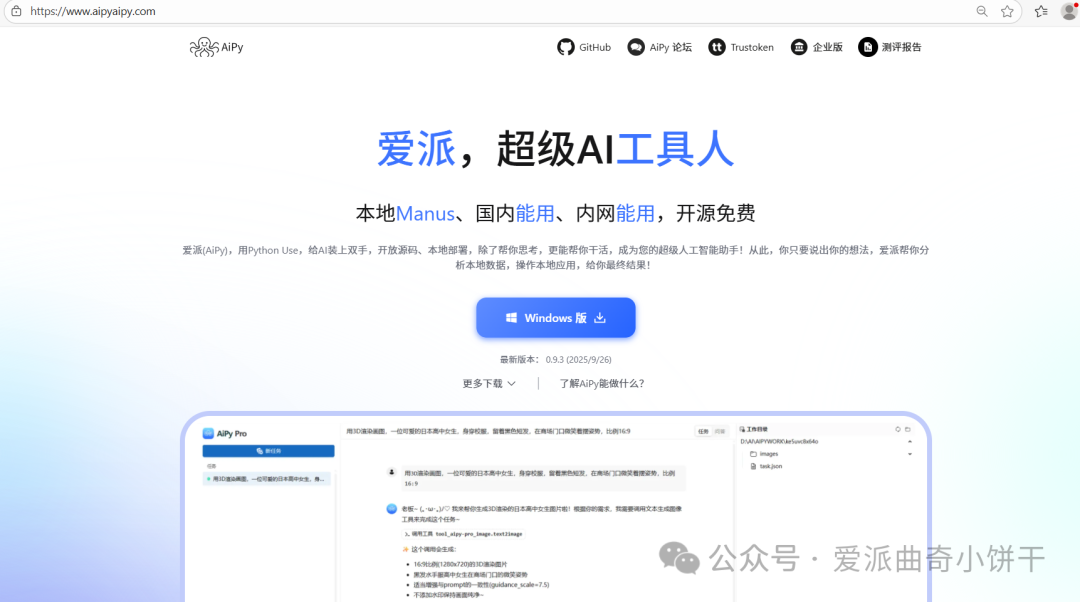Open the 测评报告 link
Screen dimensions: 1080x602
point(890,47)
